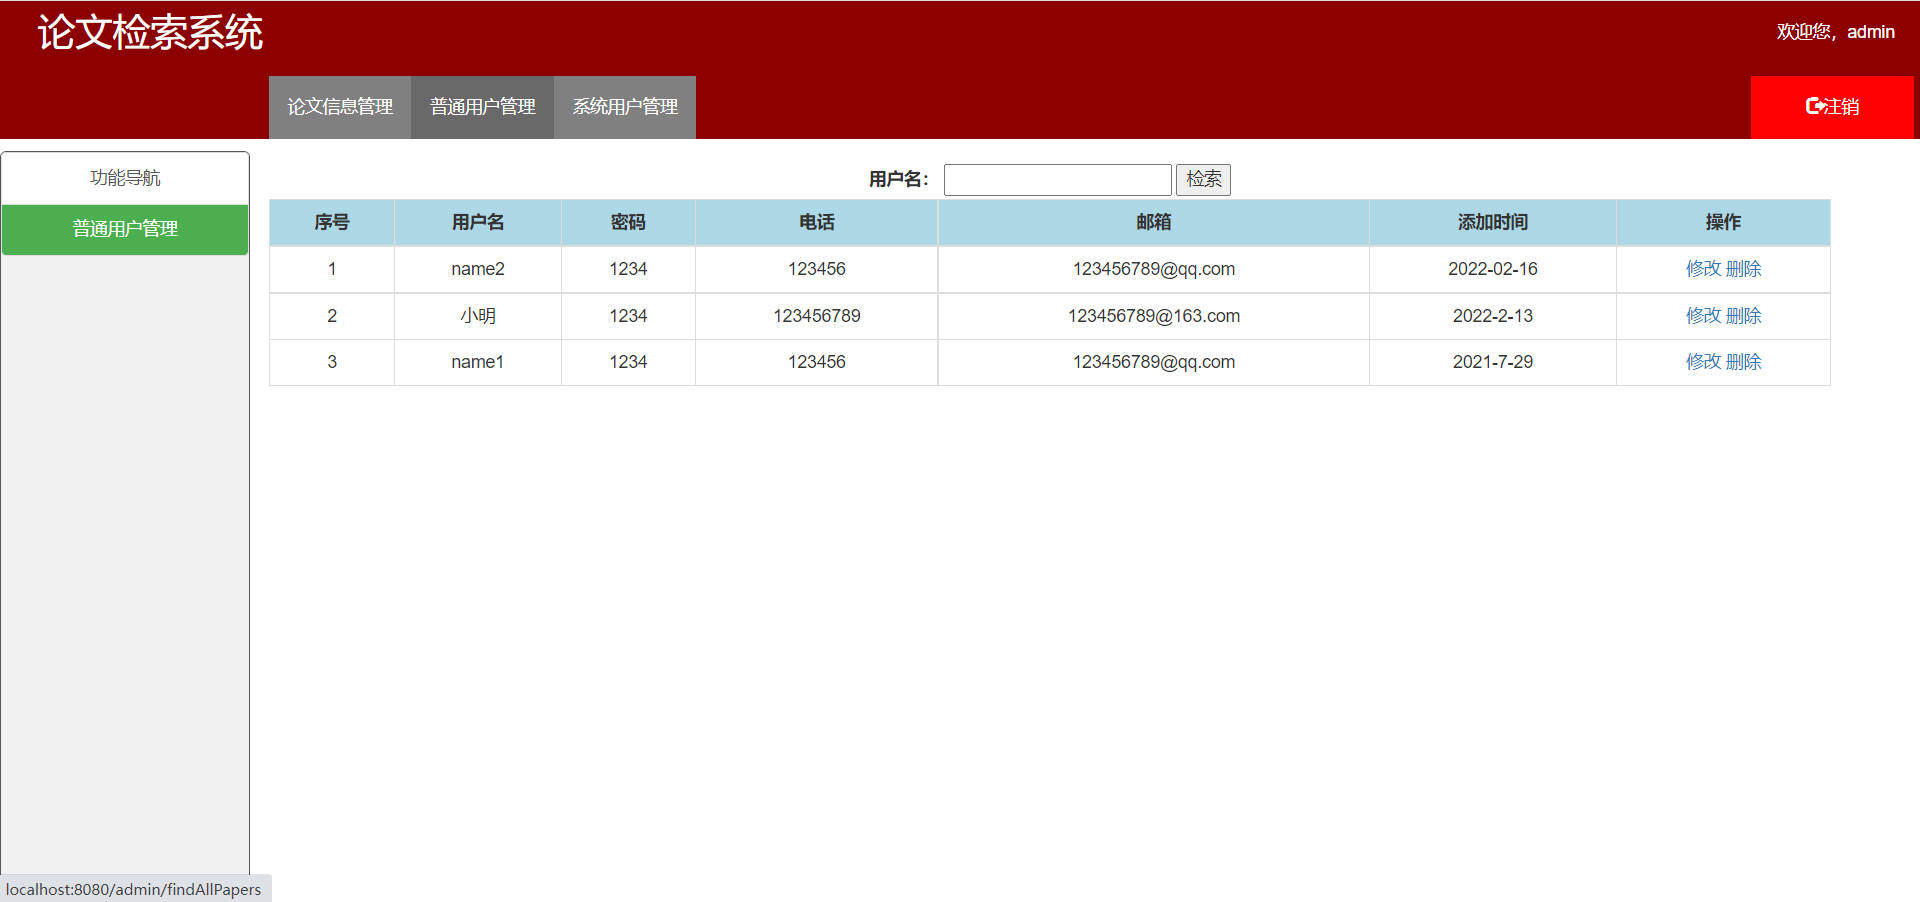1920x902 pixels.
Task: Delete the user 小明
Action: (1744, 316)
